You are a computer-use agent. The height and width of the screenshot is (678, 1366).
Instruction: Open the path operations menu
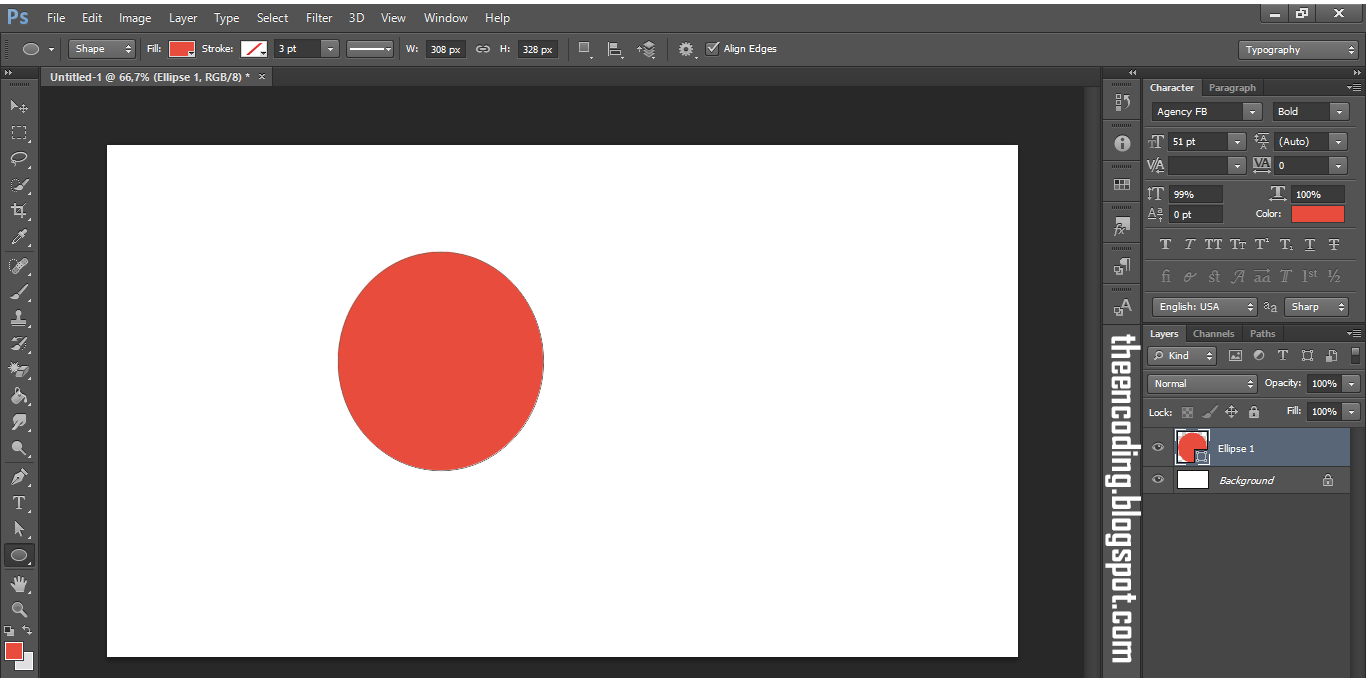coord(585,49)
